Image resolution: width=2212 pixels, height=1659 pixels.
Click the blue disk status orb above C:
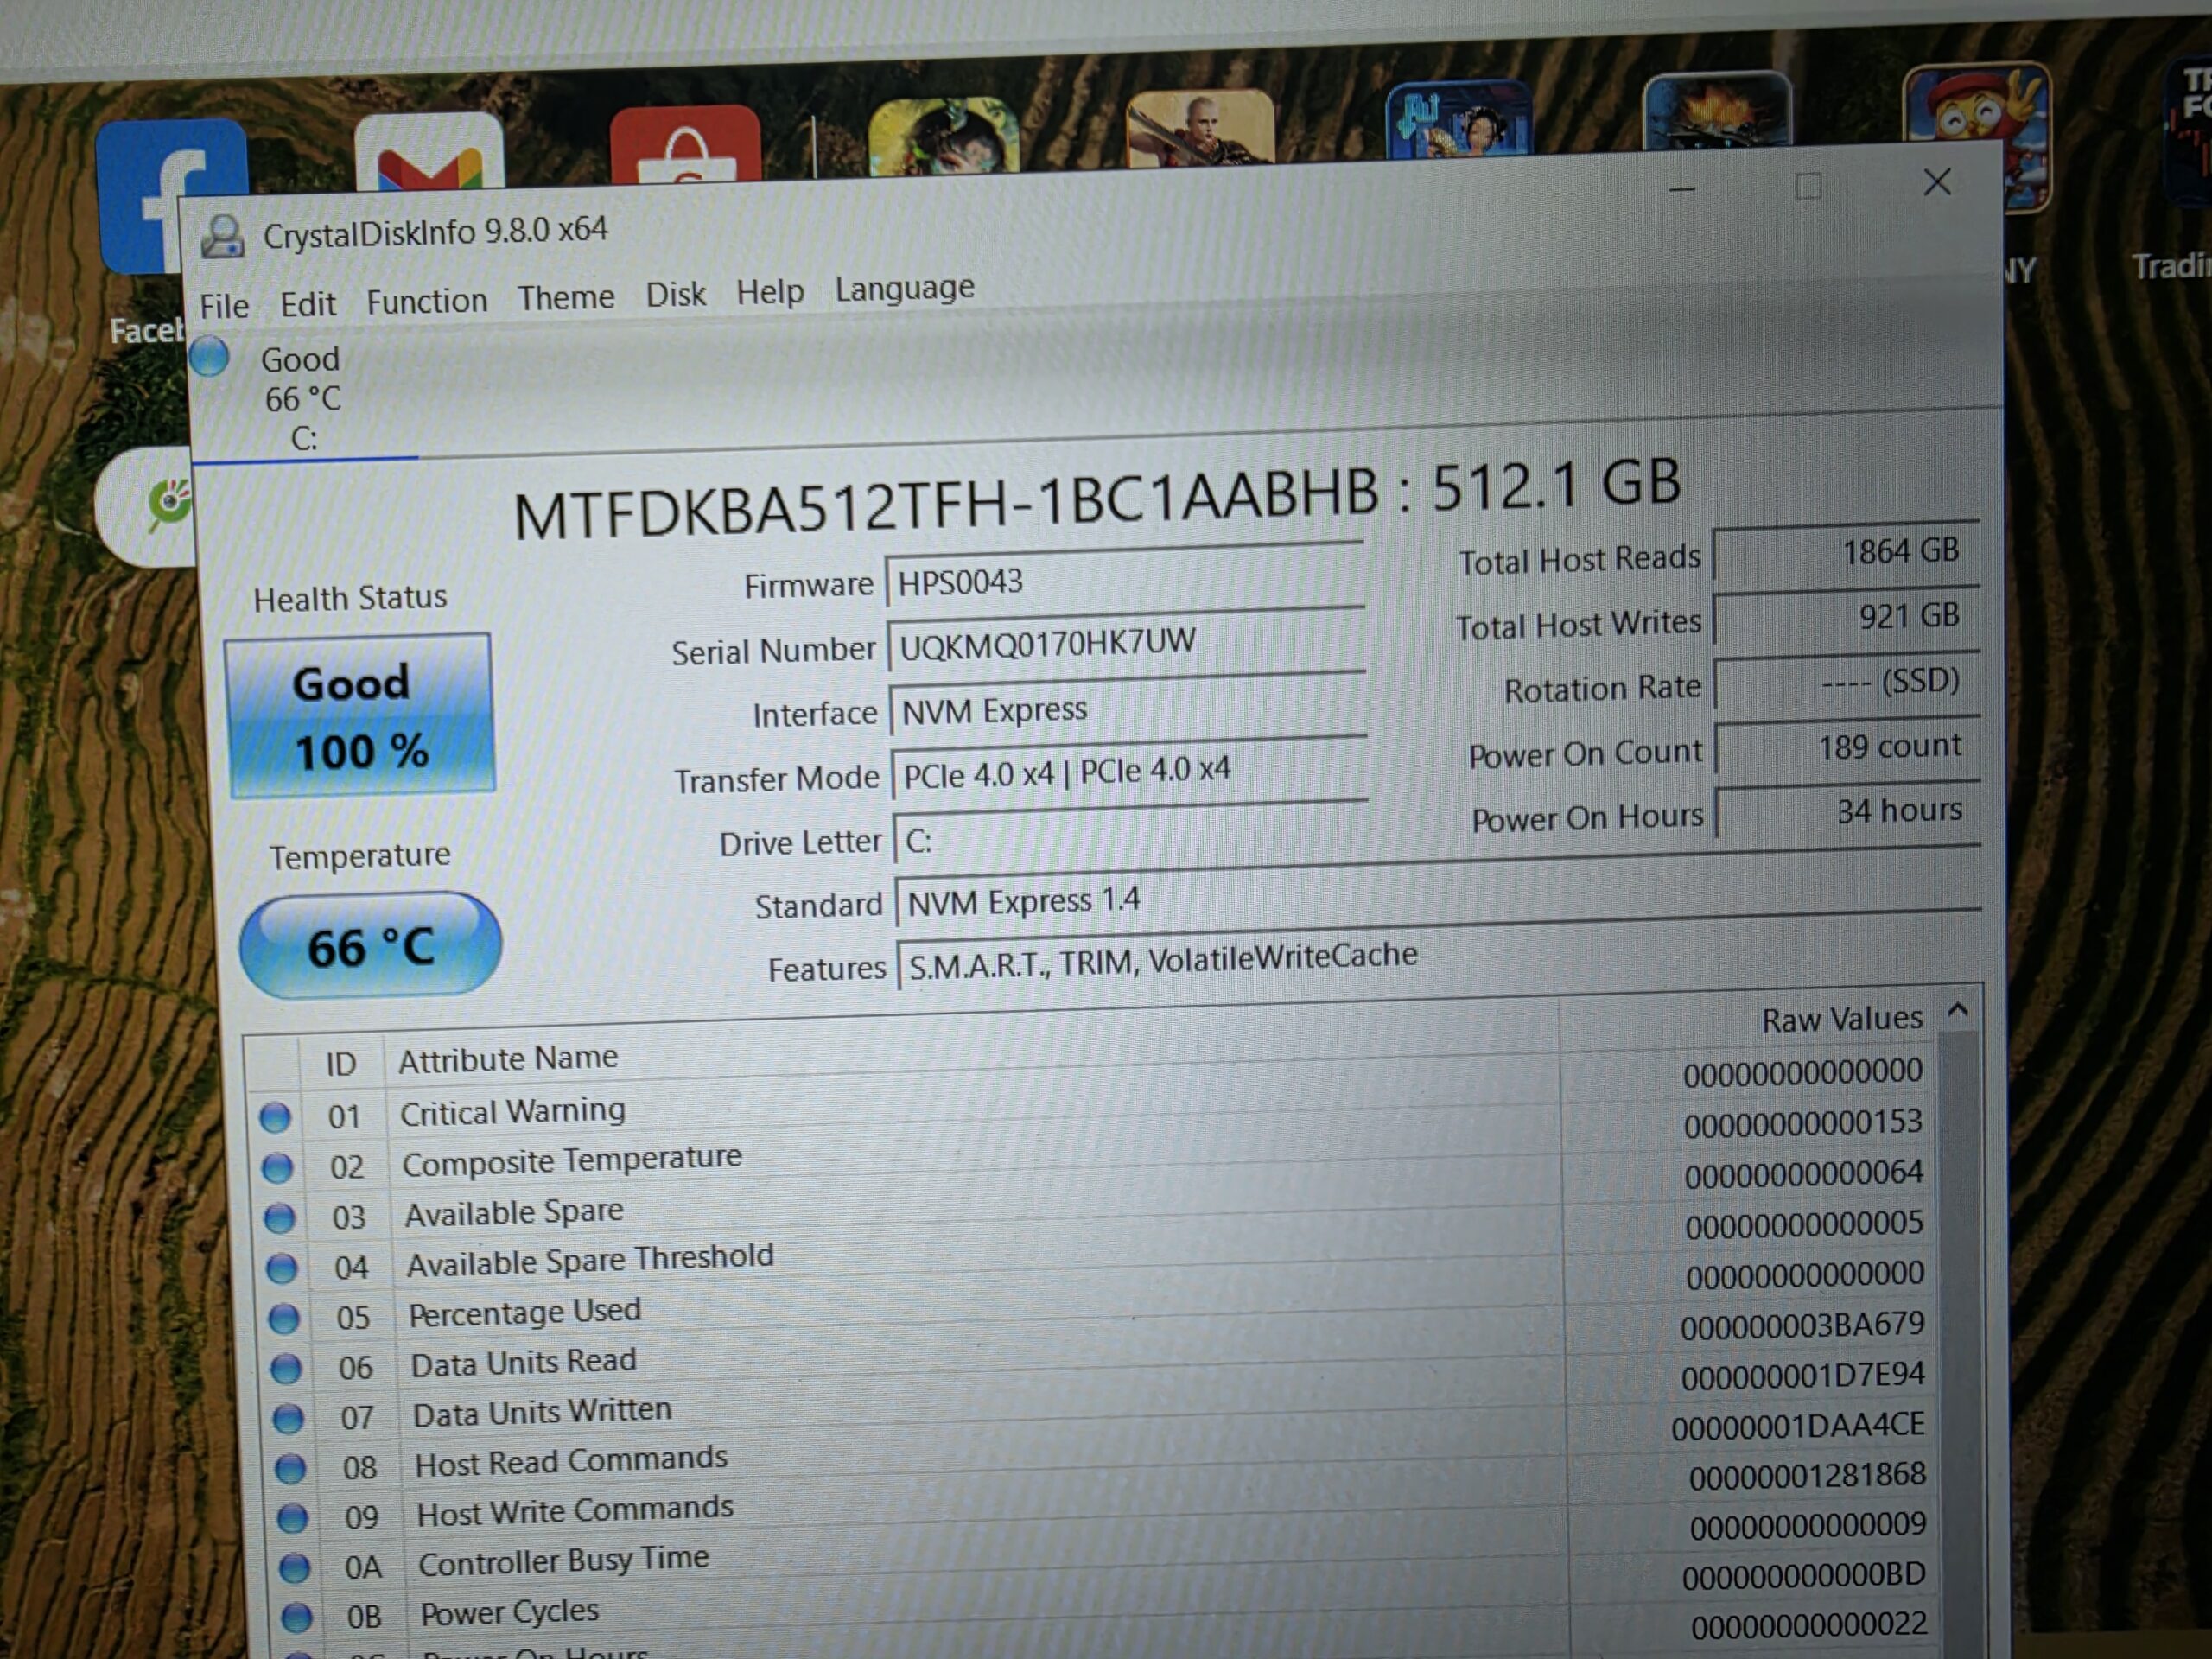click(210, 356)
